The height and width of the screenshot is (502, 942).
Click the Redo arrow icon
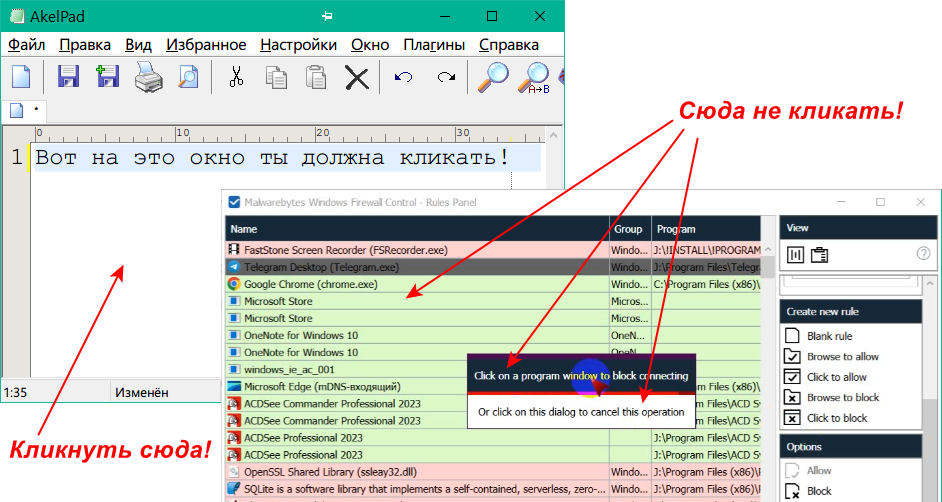click(x=446, y=77)
